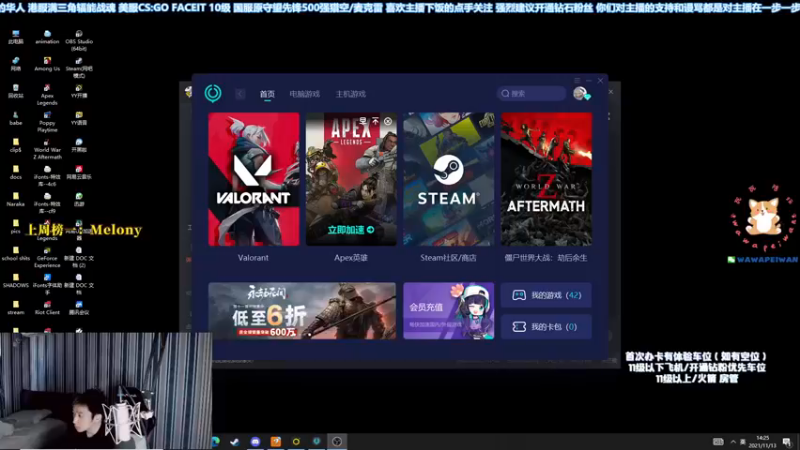This screenshot has height=450, width=800.
Task: Click 立即加速 on the Apex card
Action: (x=351, y=230)
